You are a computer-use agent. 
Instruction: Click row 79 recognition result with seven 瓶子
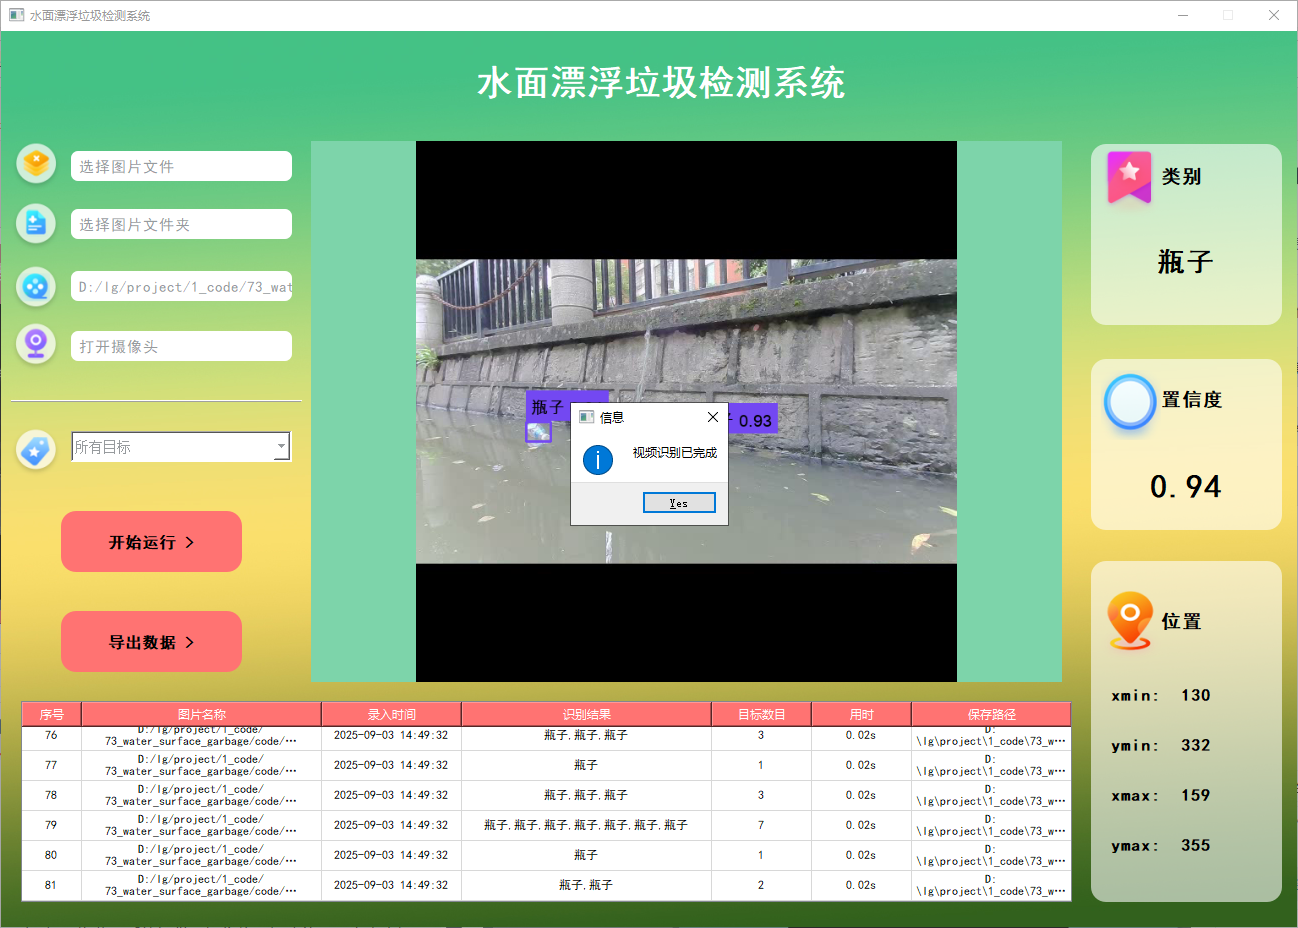pos(586,825)
